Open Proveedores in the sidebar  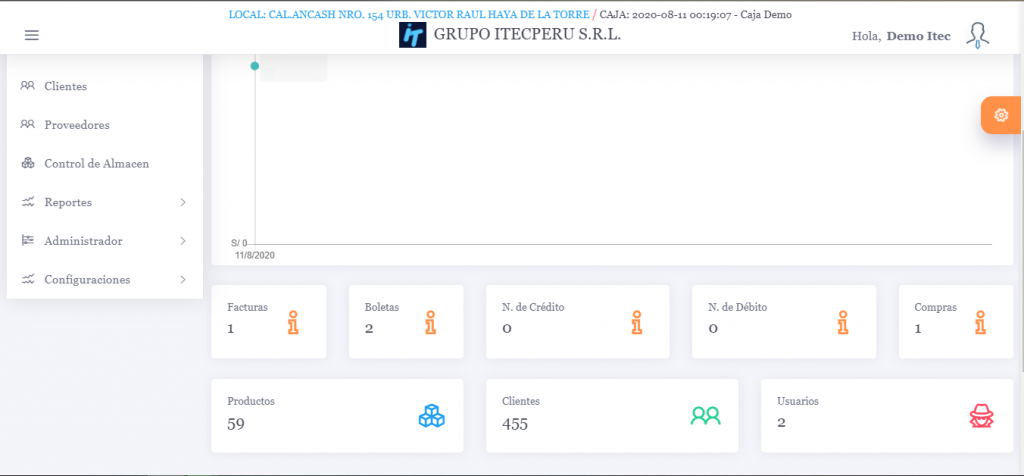coord(76,125)
